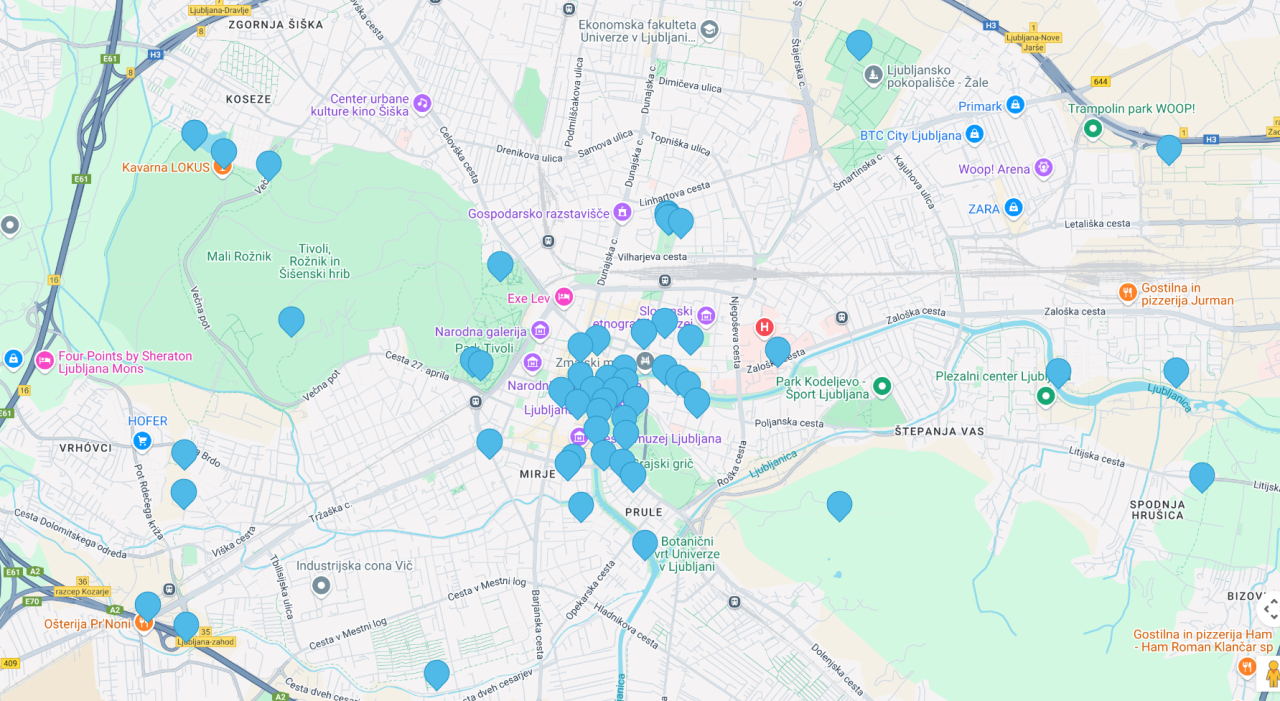1280x701 pixels.
Task: Open the Exe Lev hotel icon
Action: [x=564, y=297]
